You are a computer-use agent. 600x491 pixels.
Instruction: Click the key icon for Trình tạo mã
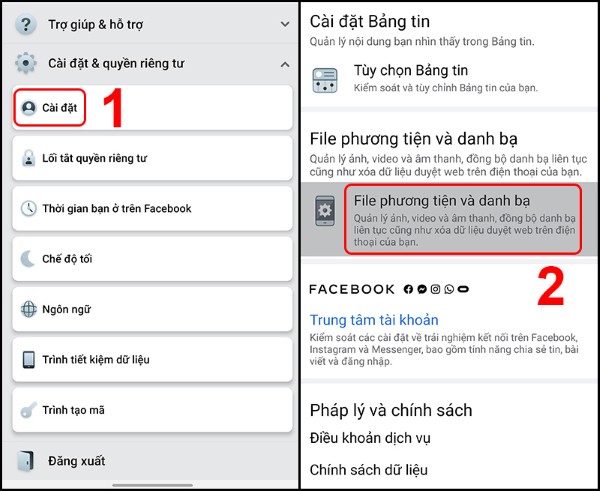pos(28,410)
